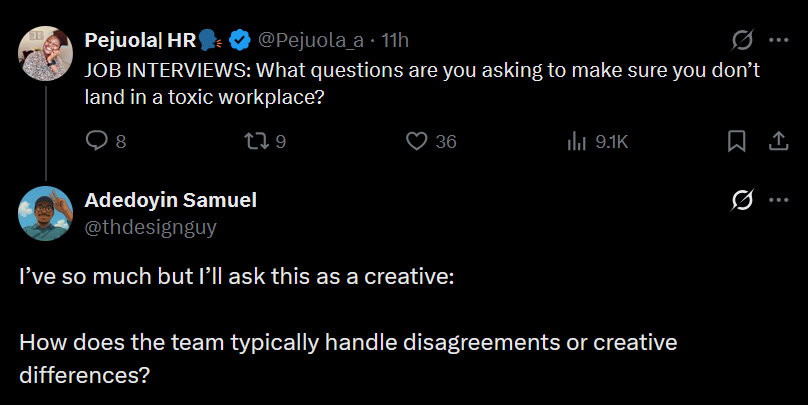Open Adedoyin Samuel's profile avatar
This screenshot has height=405, width=808.
tap(46, 213)
